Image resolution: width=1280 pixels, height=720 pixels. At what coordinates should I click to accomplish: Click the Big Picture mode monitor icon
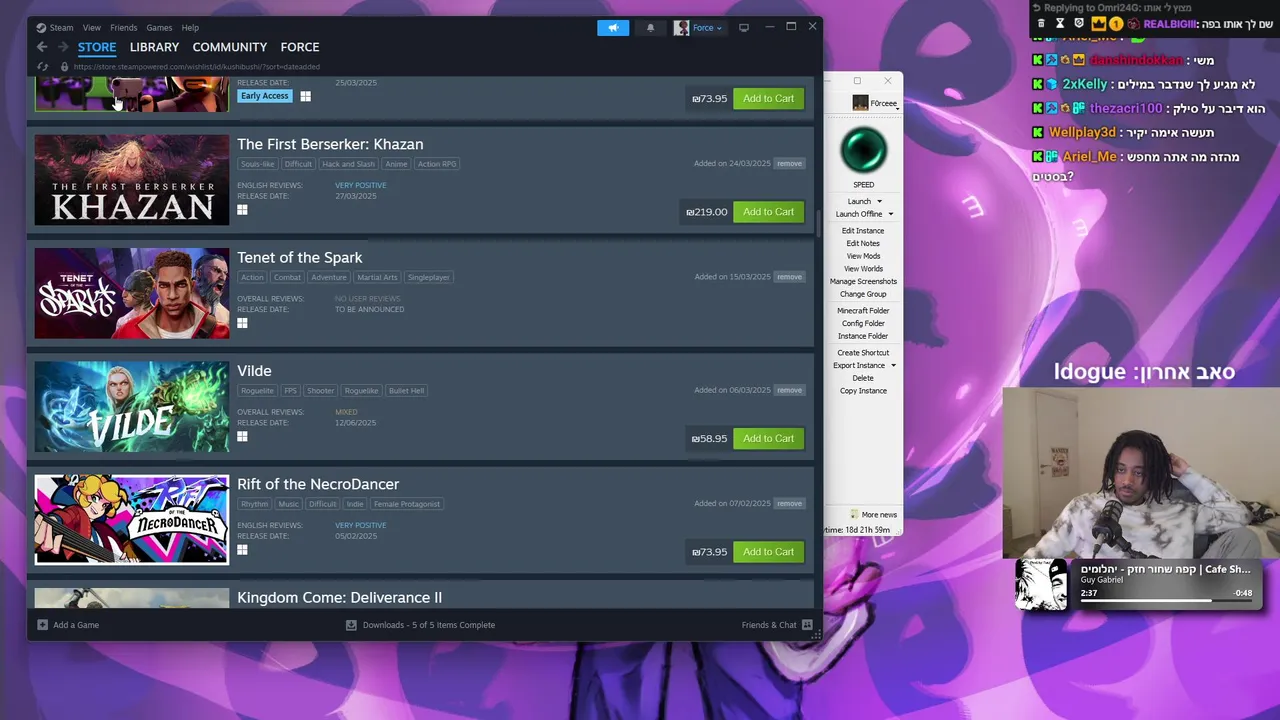(x=743, y=28)
